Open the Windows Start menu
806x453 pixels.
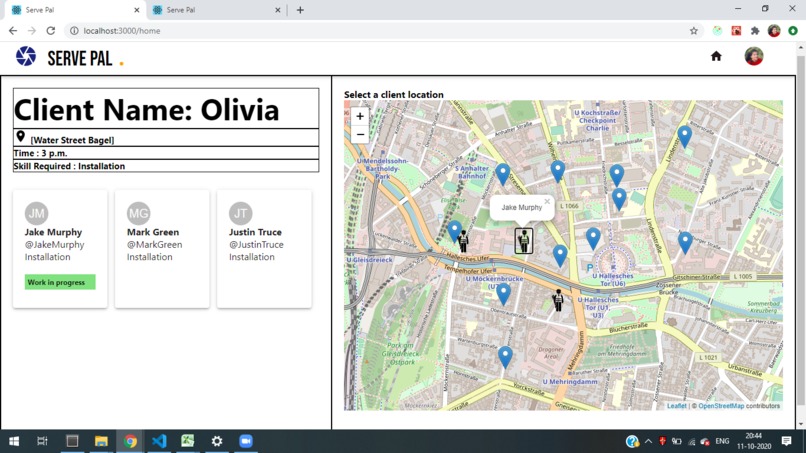coord(14,441)
